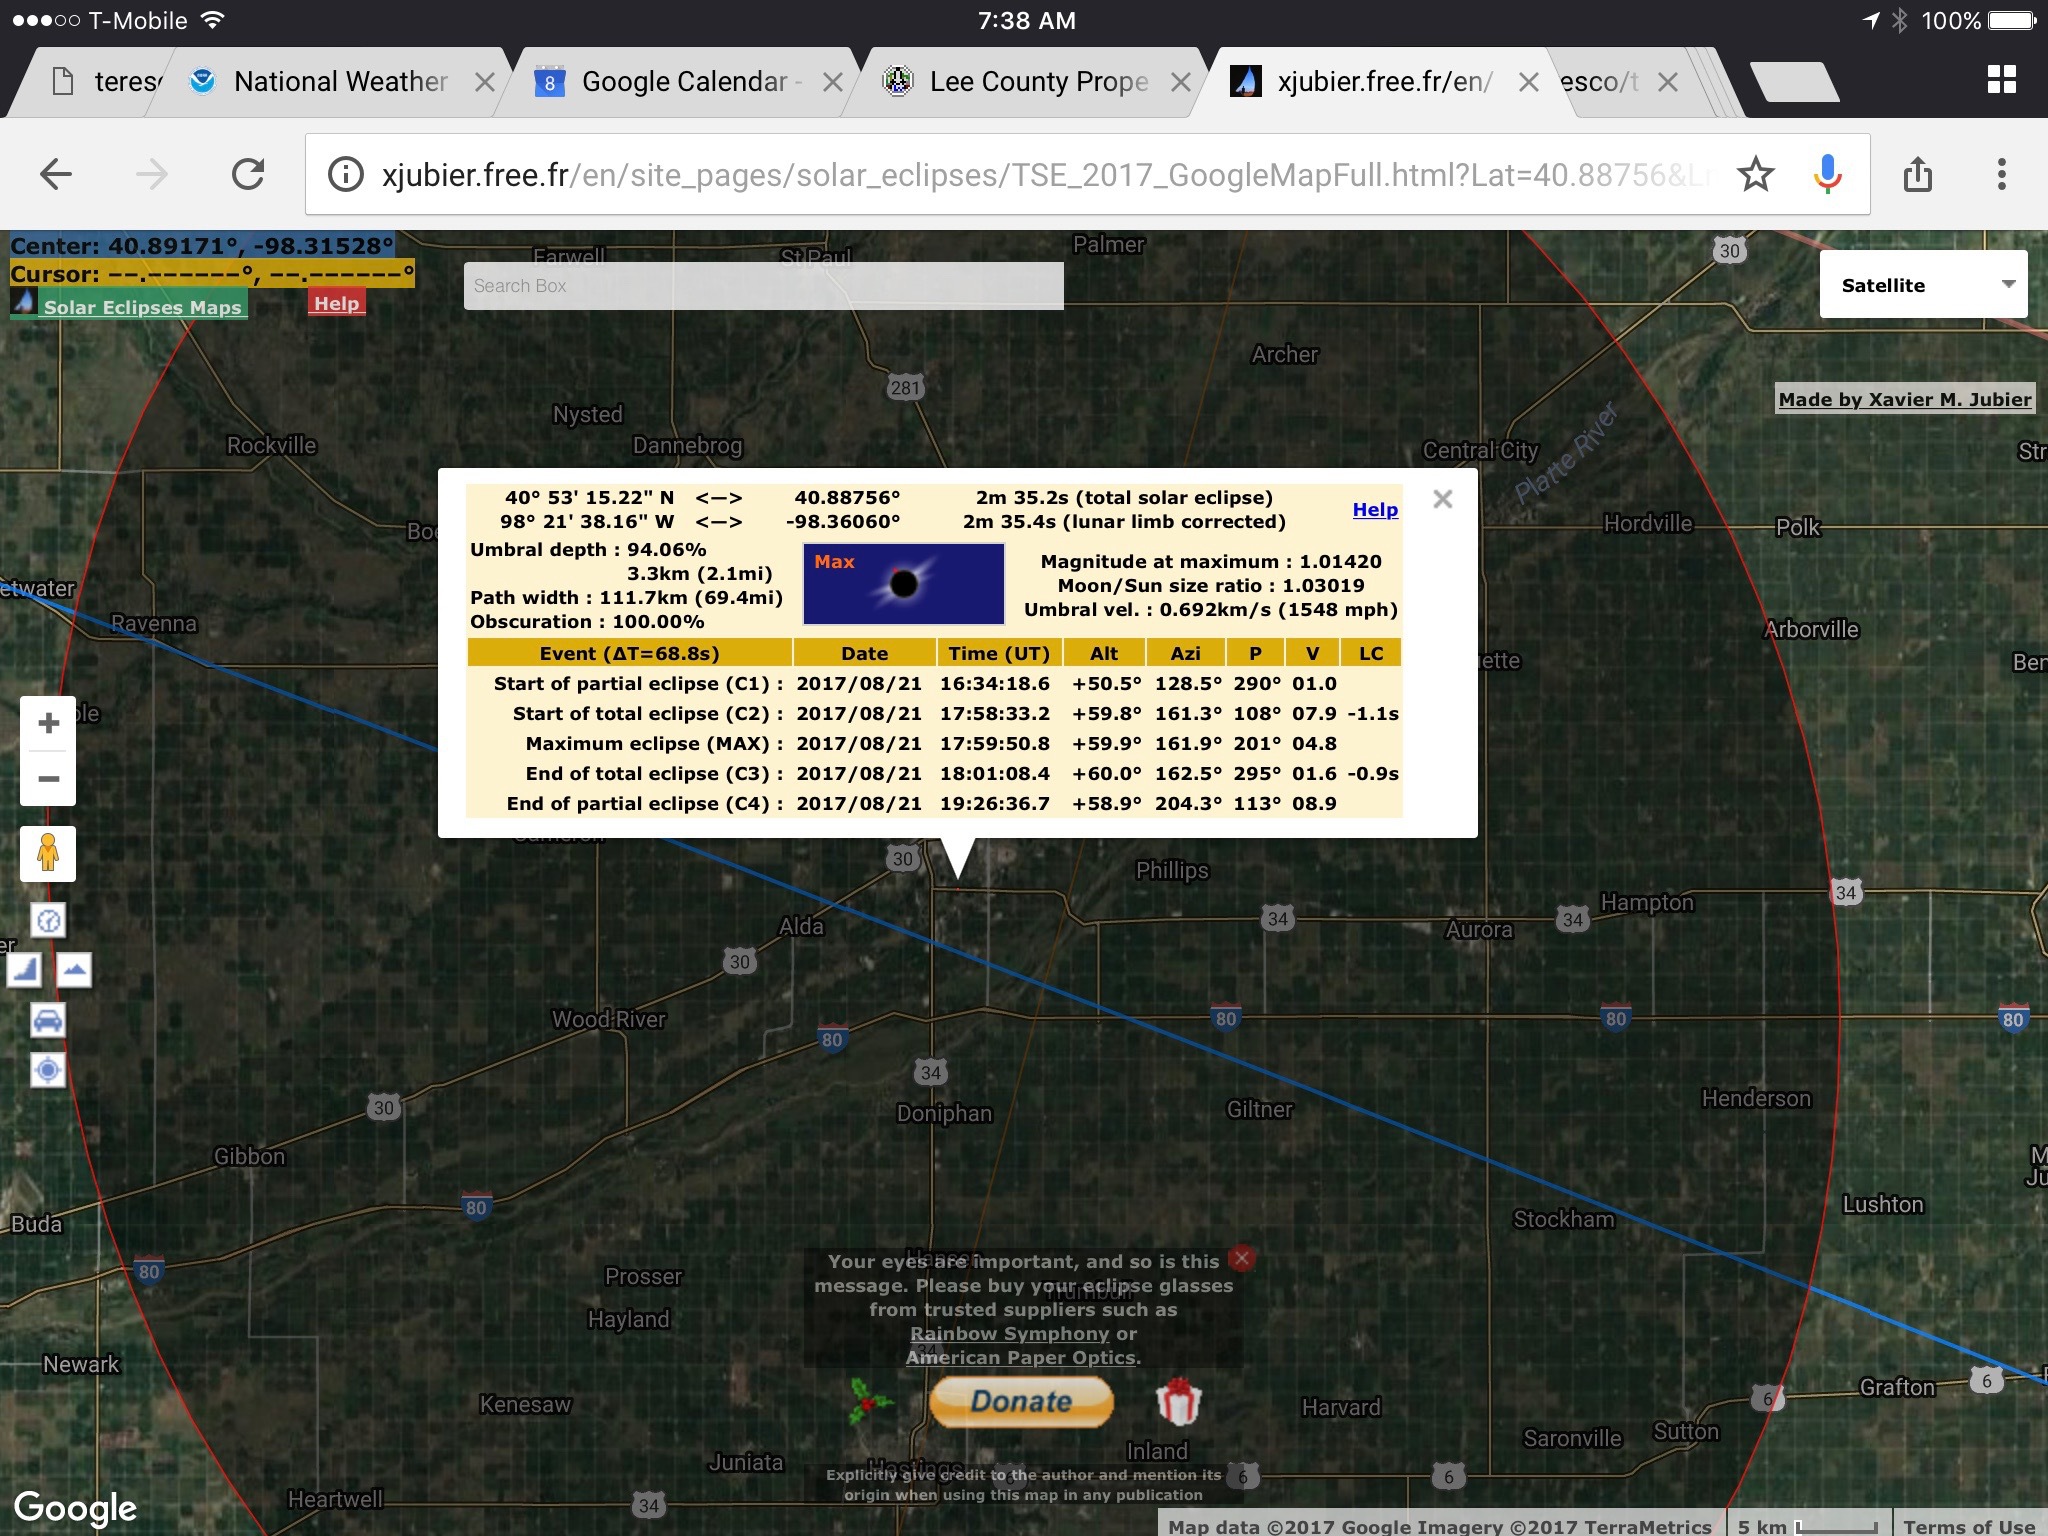The width and height of the screenshot is (2048, 1536).
Task: Zoom out the map with minus button
Action: [x=48, y=778]
